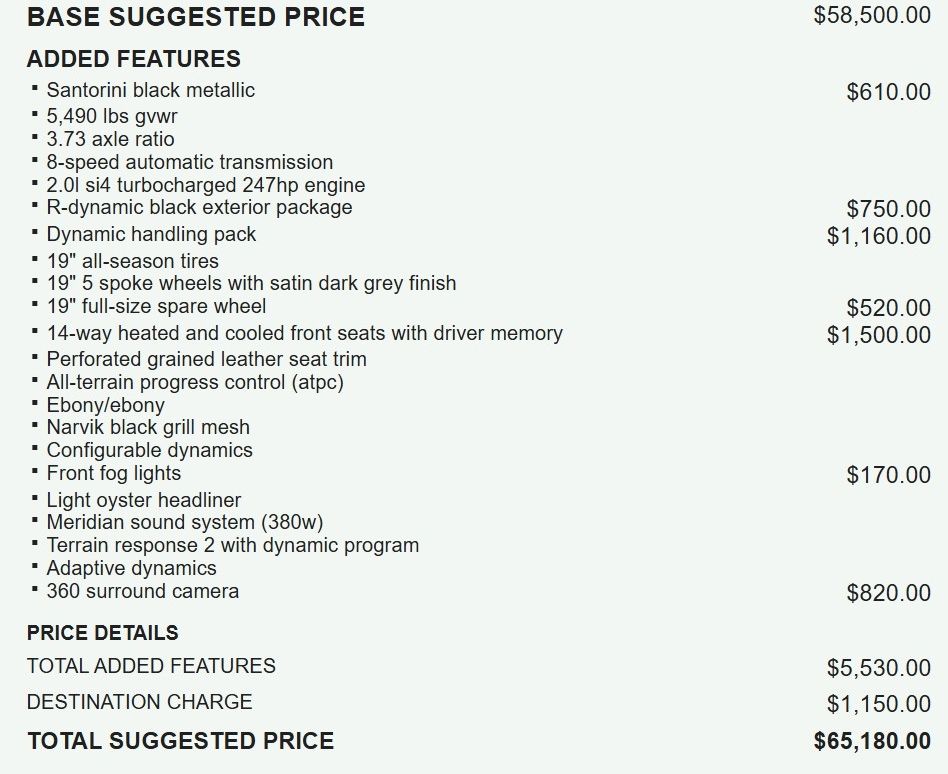Select the 14-way heated and cooled seats item
The height and width of the screenshot is (774, 948).
point(304,333)
